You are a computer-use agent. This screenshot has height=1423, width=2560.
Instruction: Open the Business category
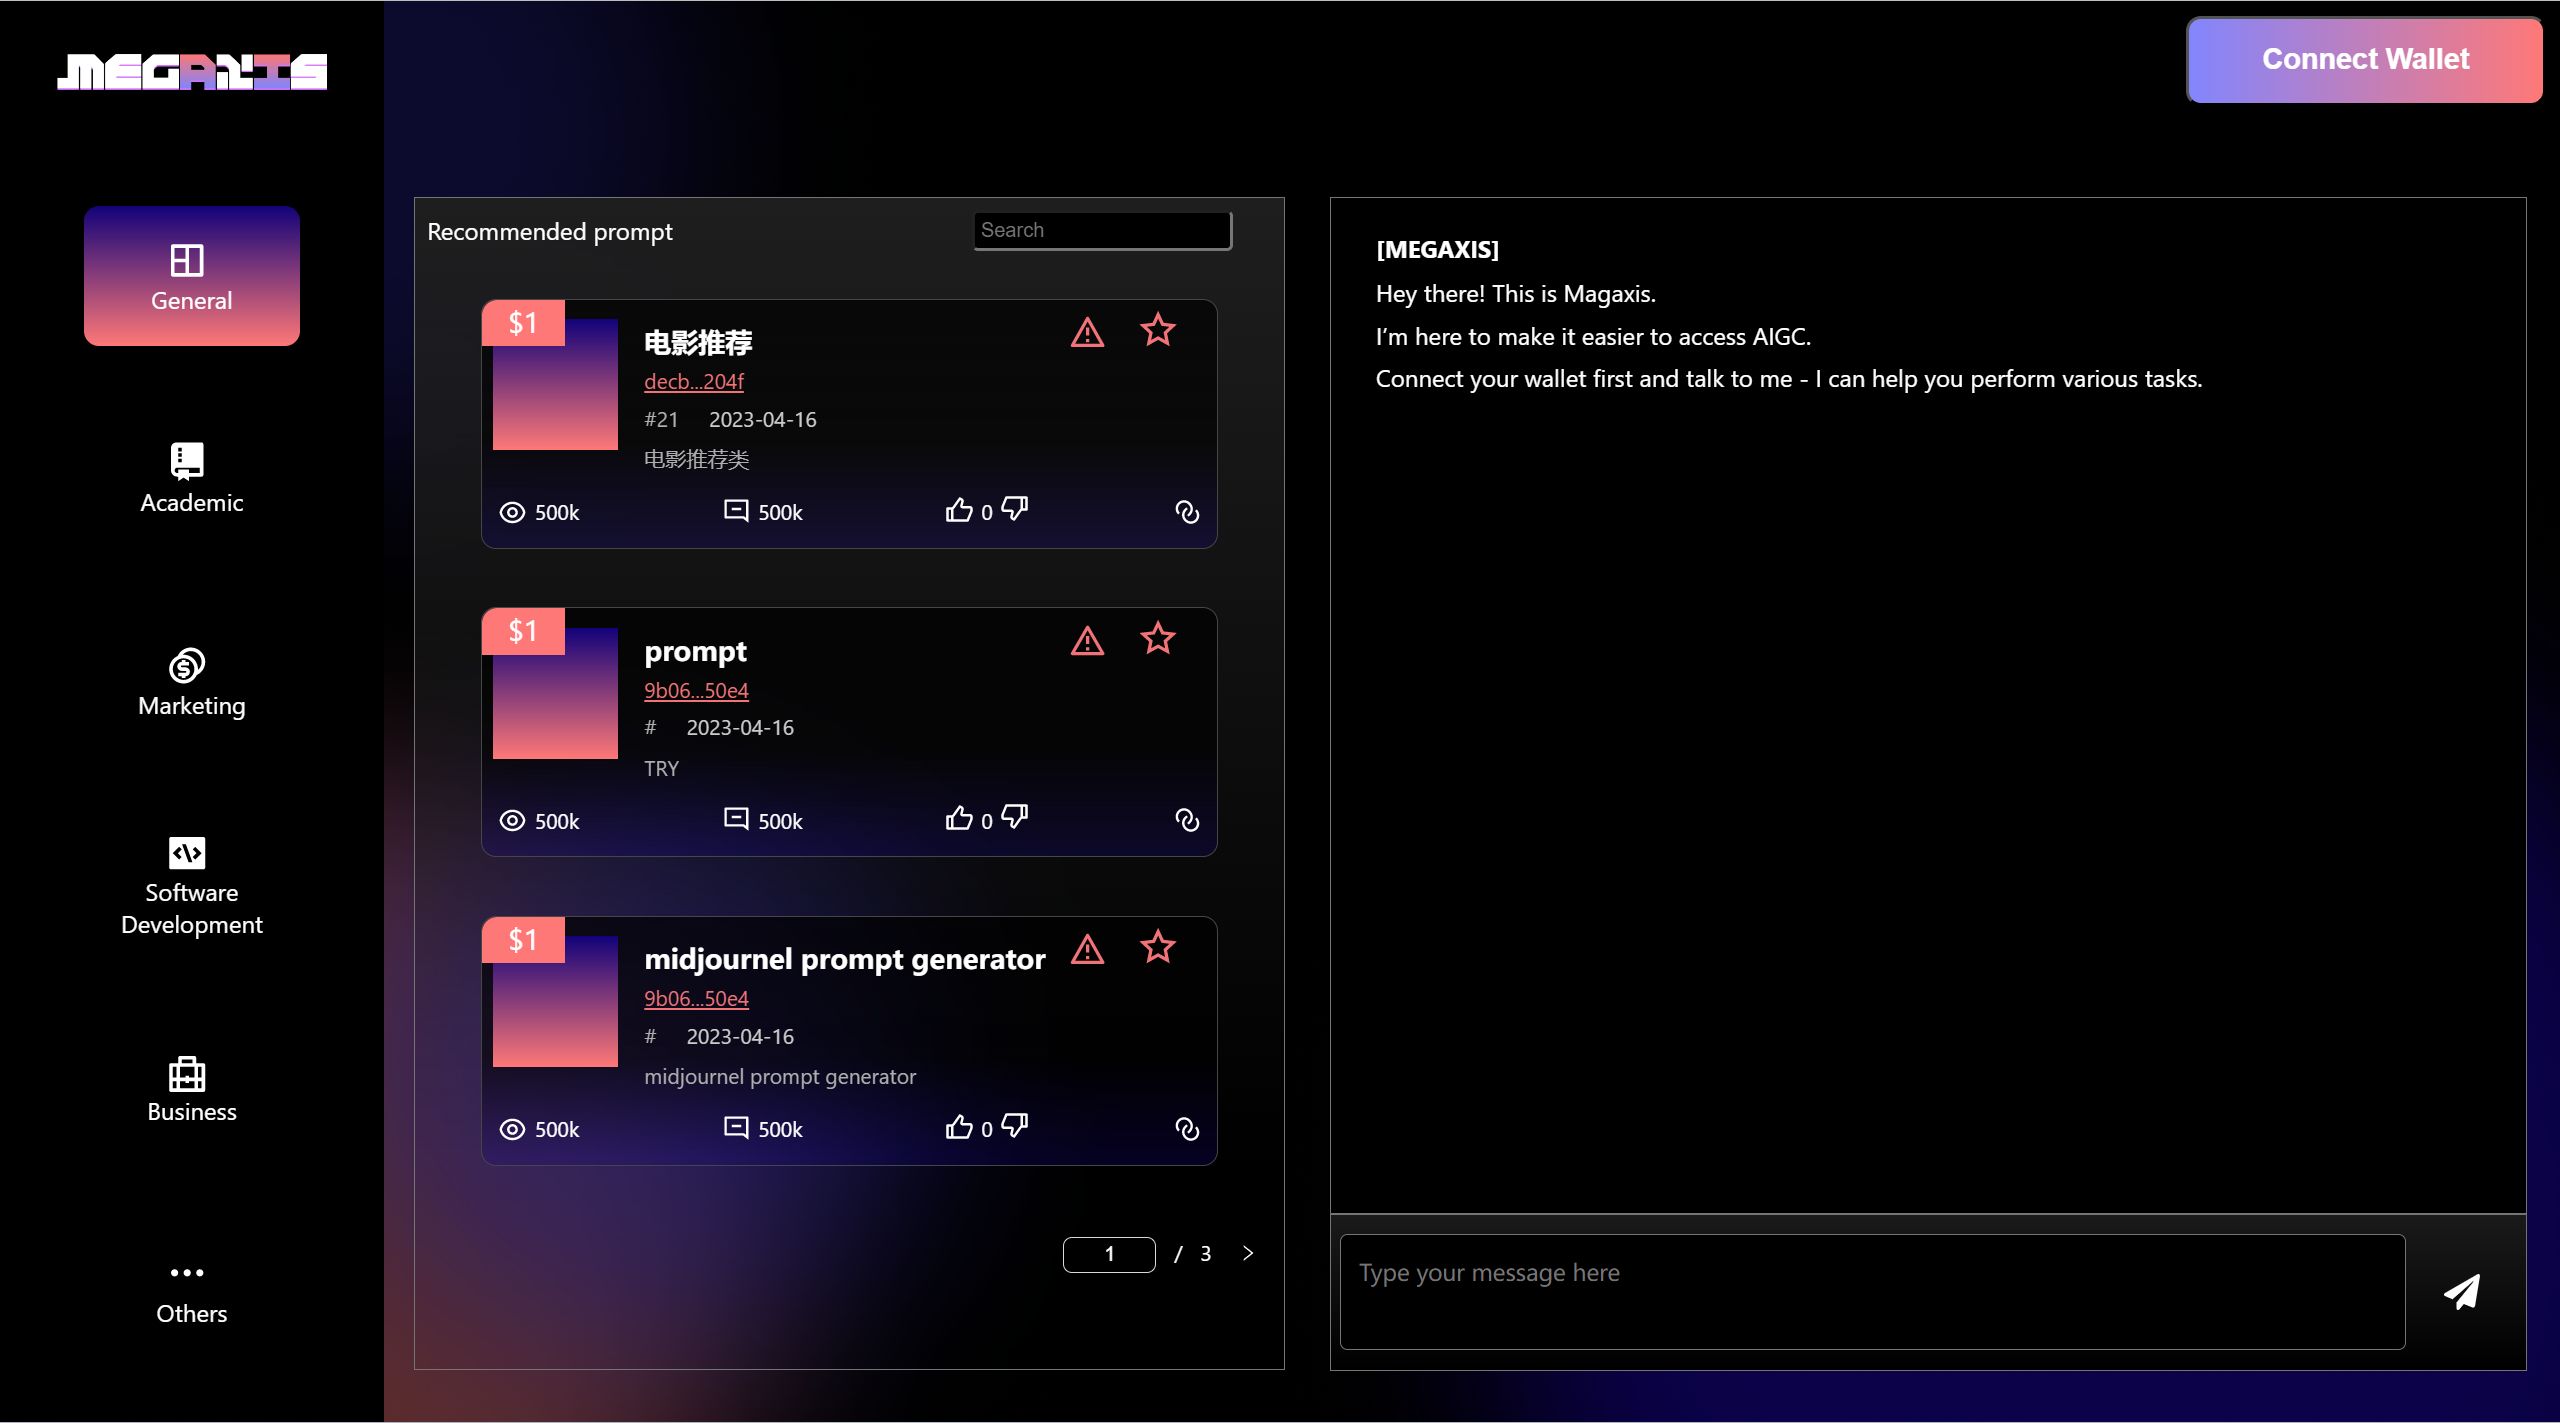192,1090
